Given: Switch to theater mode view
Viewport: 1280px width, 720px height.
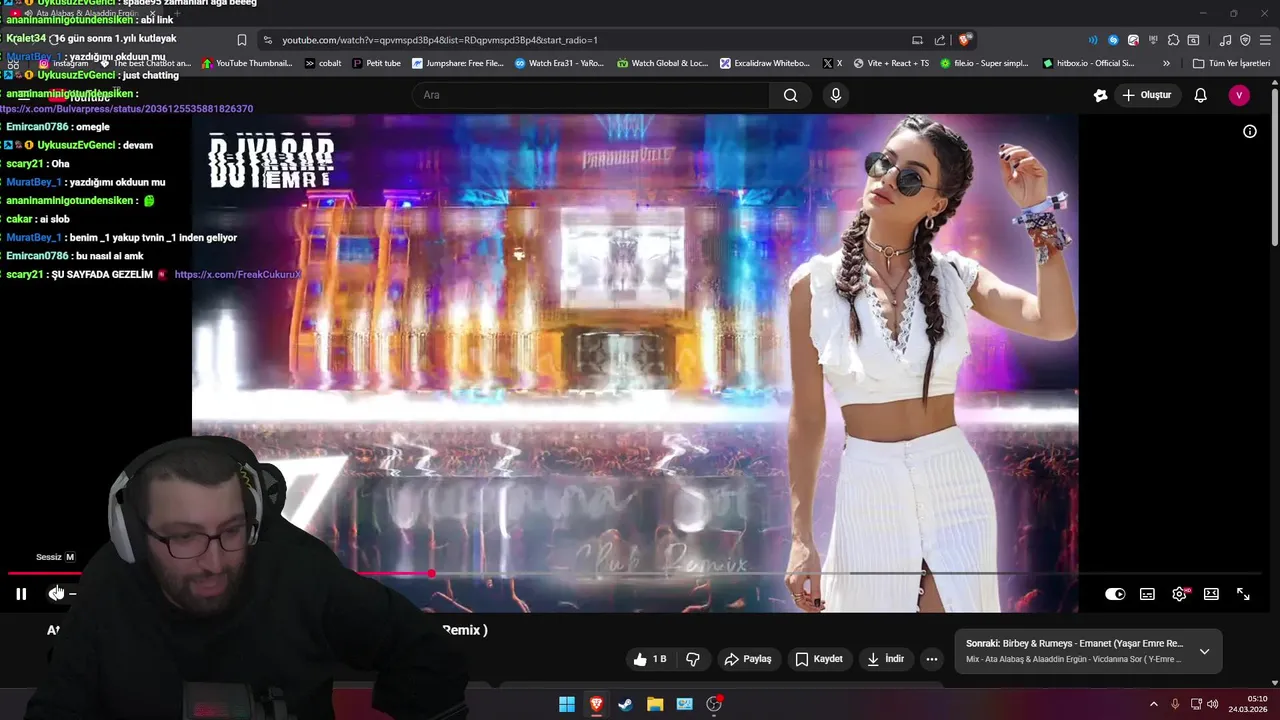Looking at the screenshot, I should (x=1211, y=594).
